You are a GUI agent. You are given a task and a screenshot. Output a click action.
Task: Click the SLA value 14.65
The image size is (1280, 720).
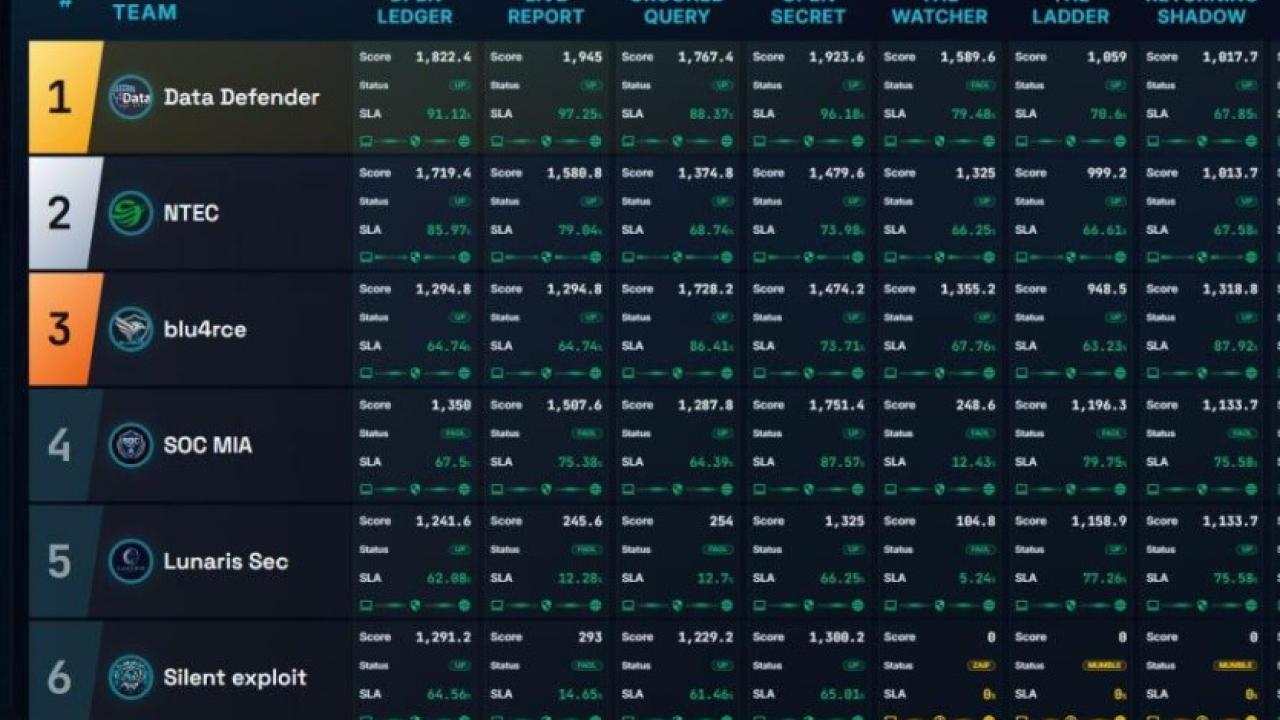tap(580, 694)
